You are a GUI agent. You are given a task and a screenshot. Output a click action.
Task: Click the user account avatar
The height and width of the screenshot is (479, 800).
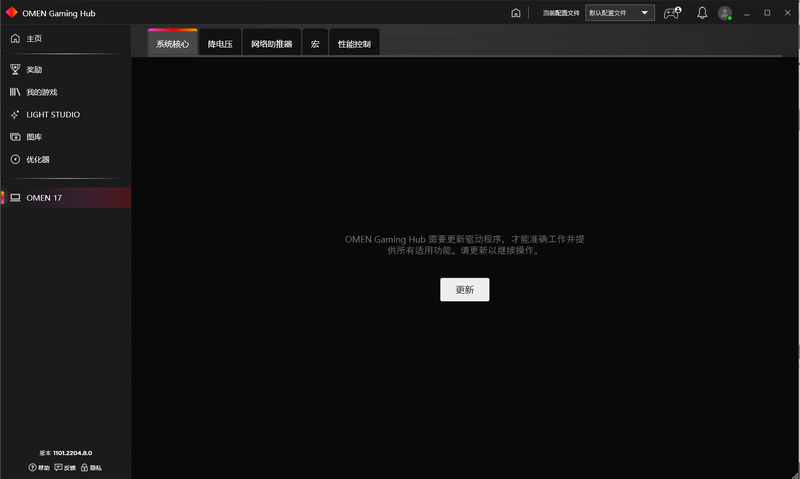pos(725,13)
